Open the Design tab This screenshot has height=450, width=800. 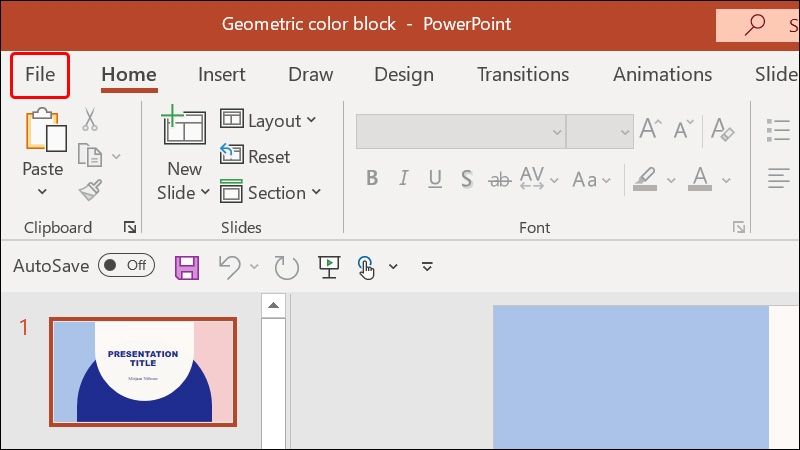pyautogui.click(x=404, y=75)
